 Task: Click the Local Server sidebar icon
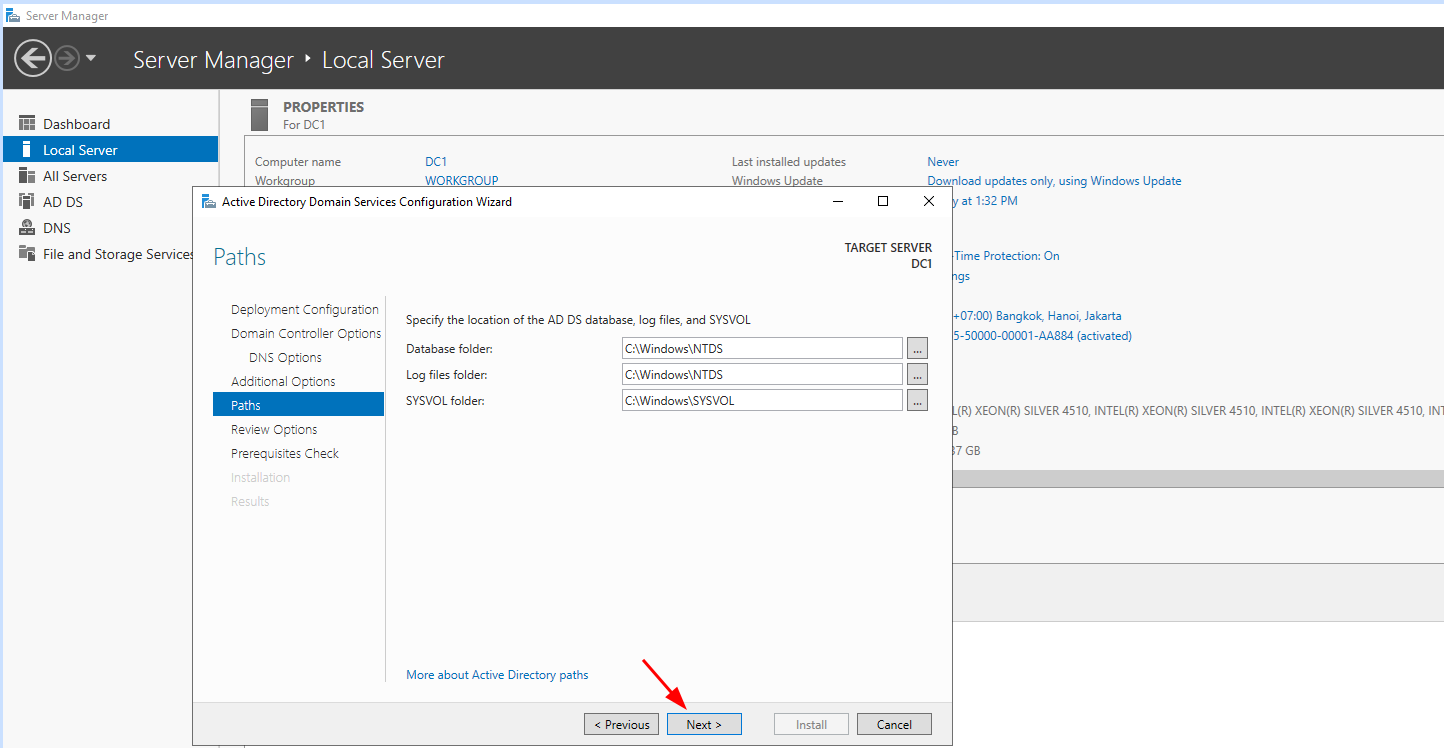(27, 150)
